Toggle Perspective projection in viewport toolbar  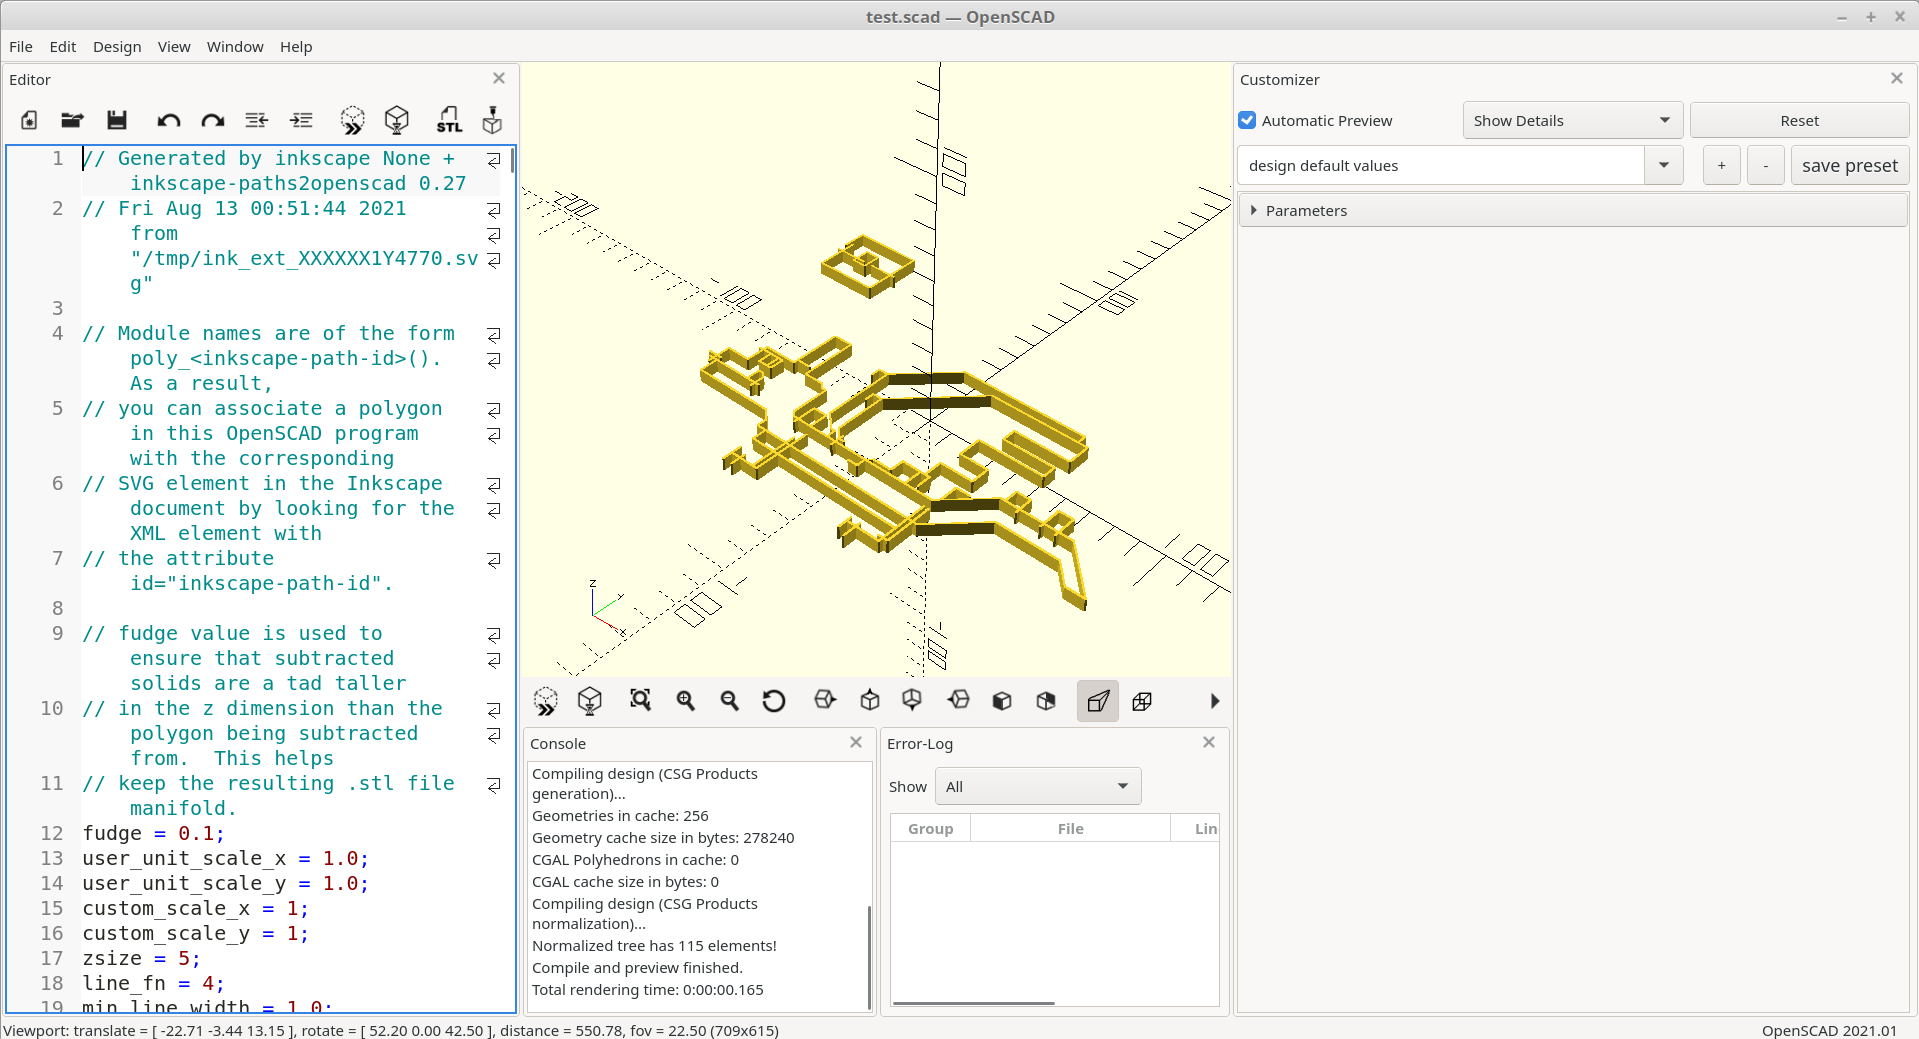pyautogui.click(x=1098, y=701)
